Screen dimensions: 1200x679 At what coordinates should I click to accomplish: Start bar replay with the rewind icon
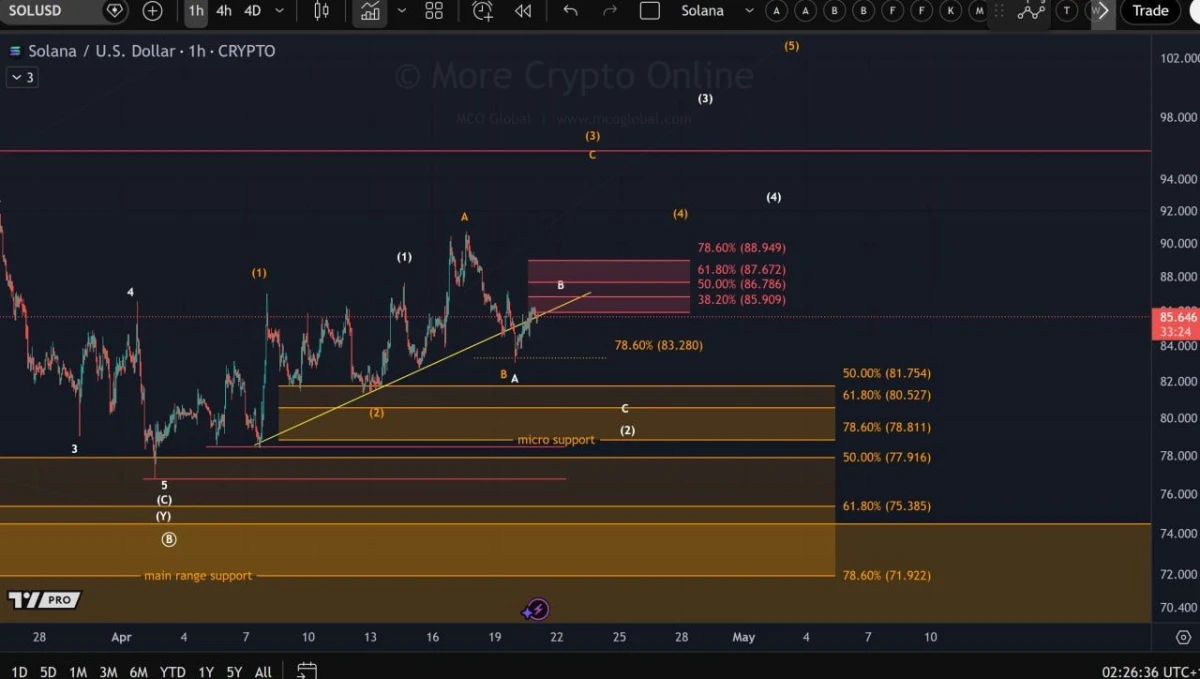(x=523, y=11)
